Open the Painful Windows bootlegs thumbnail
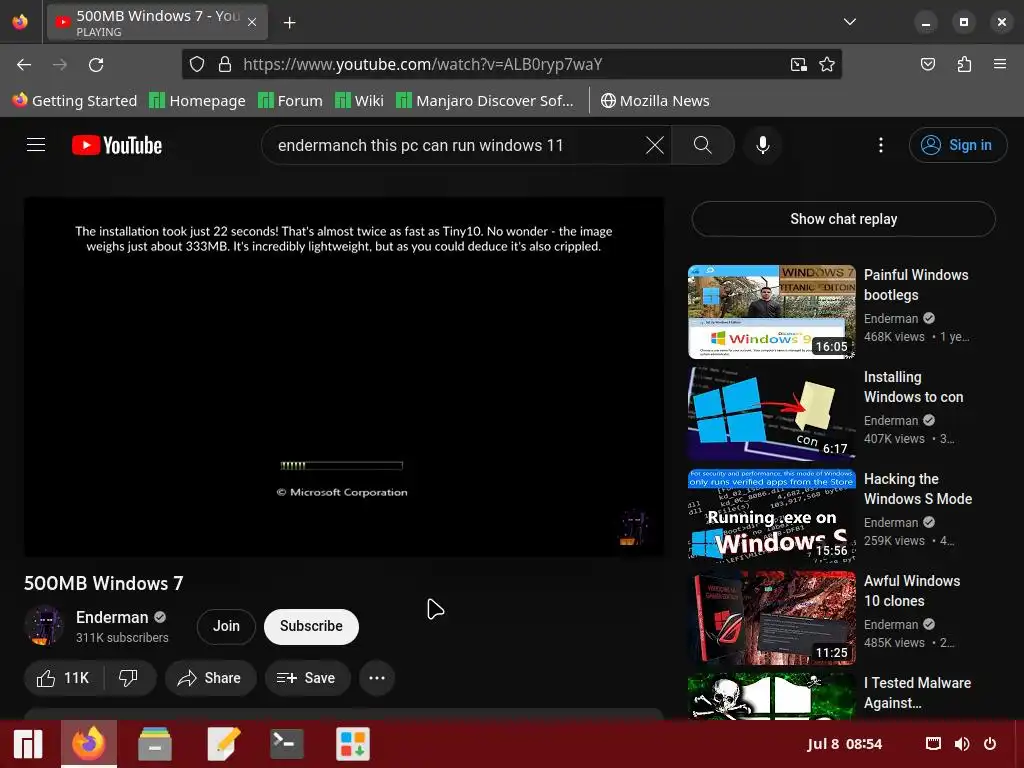 click(x=771, y=312)
